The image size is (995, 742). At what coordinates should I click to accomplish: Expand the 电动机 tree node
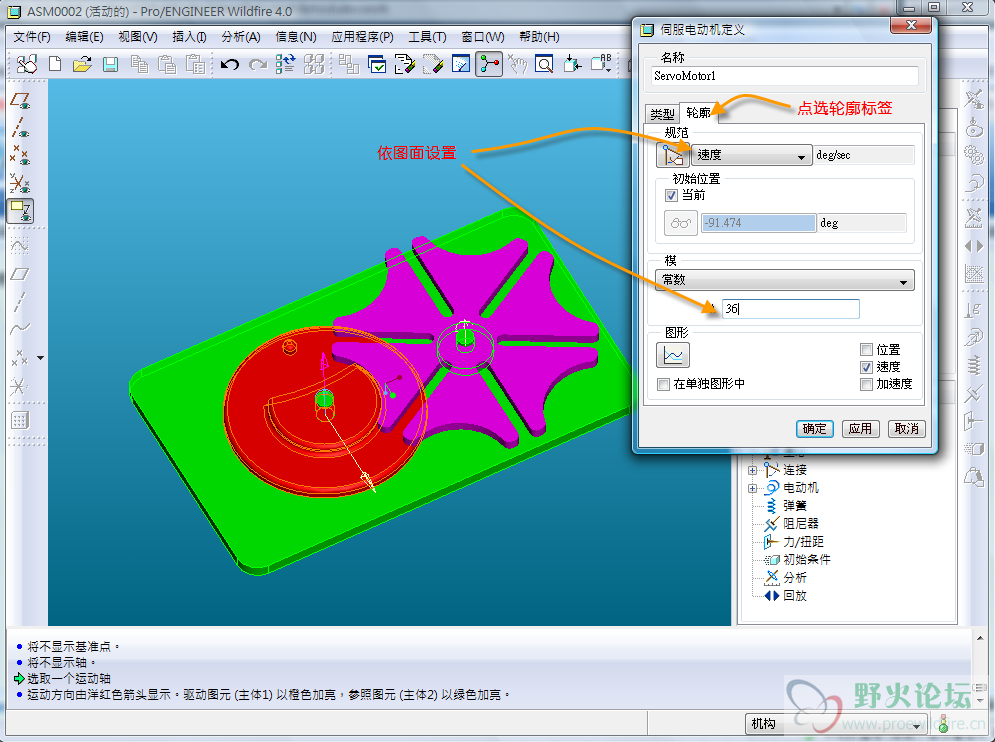[752, 488]
